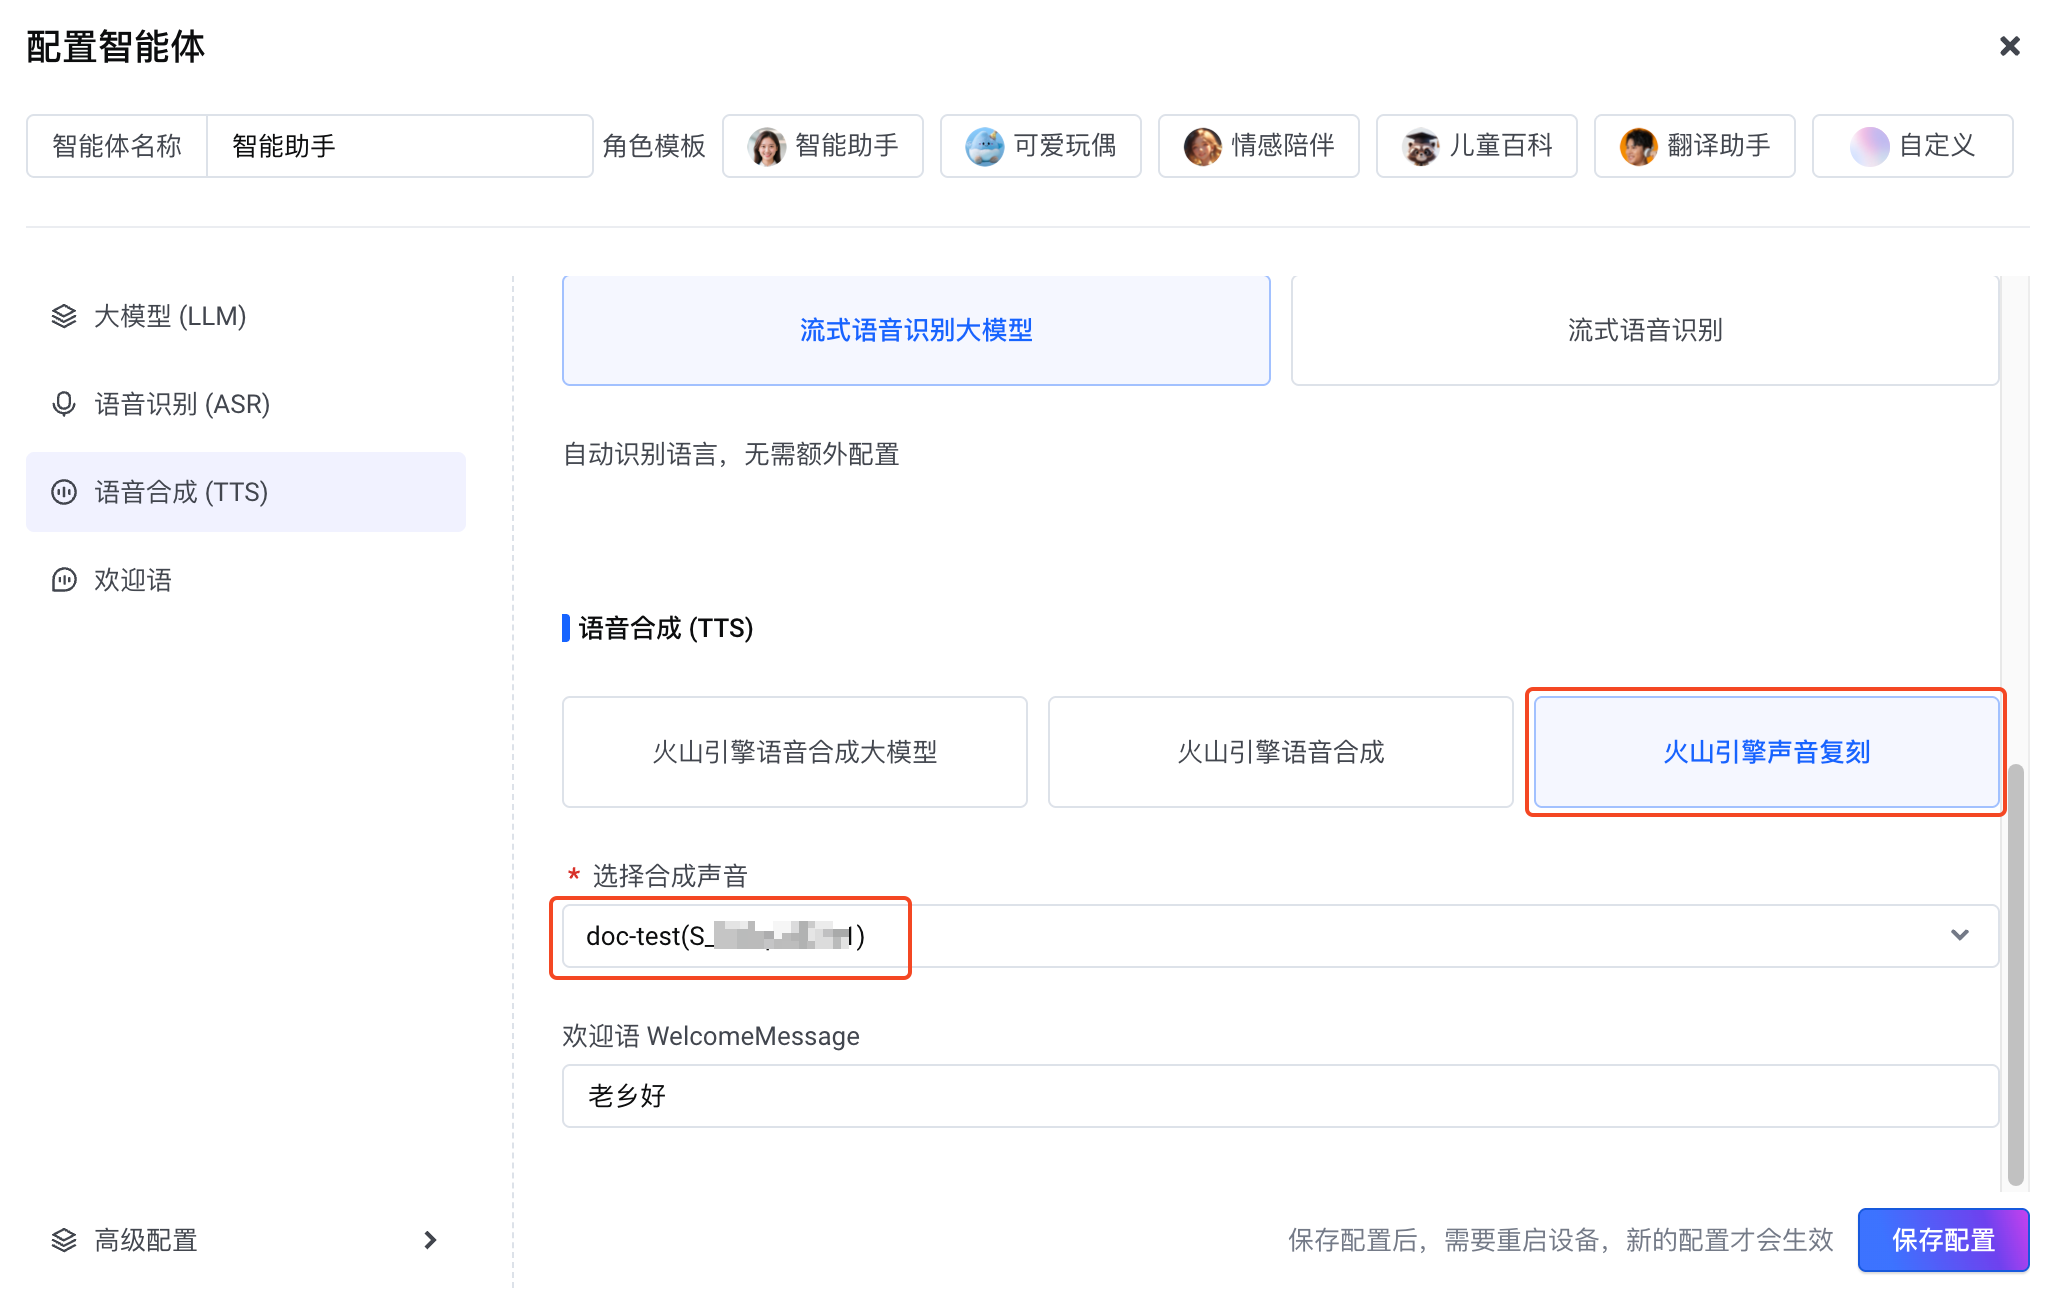The height and width of the screenshot is (1296, 2052).
Task: Expand 高级配置 chevron arrow
Action: (x=430, y=1240)
